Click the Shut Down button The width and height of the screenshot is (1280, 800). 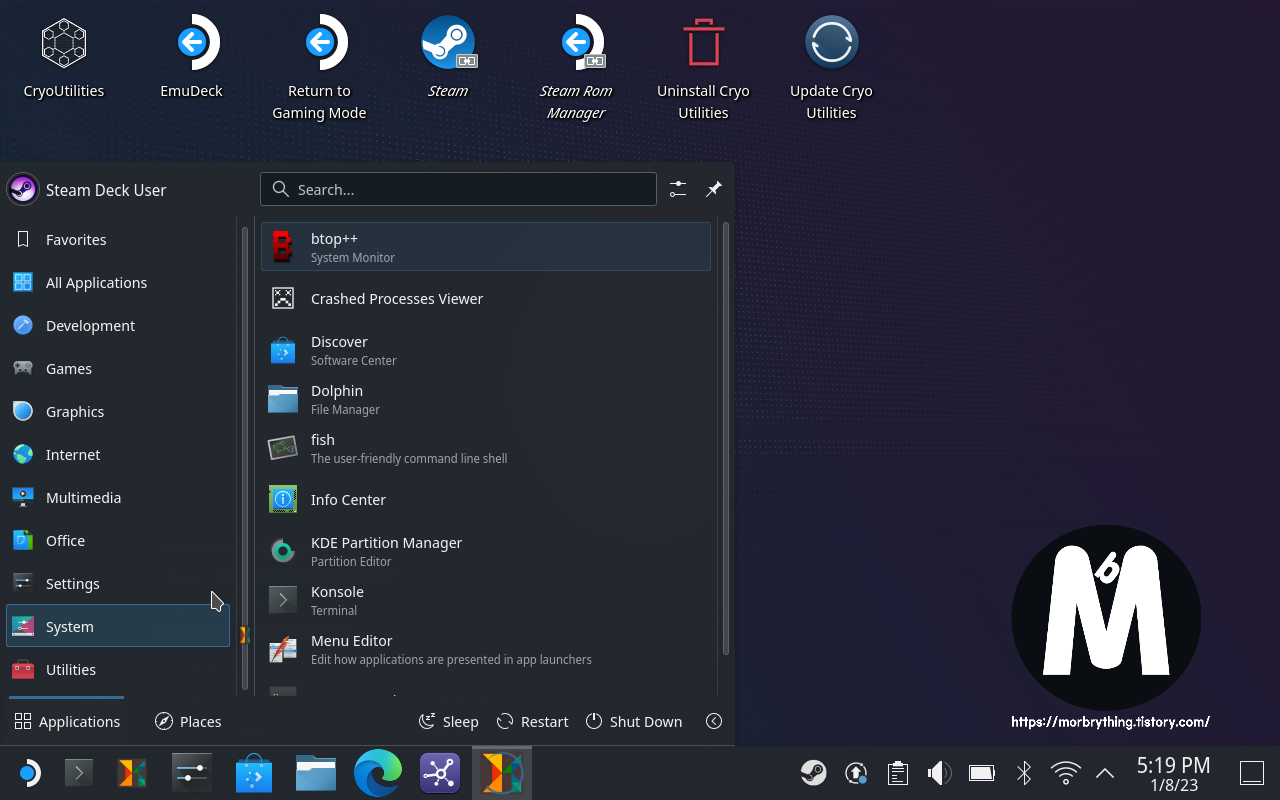point(634,721)
